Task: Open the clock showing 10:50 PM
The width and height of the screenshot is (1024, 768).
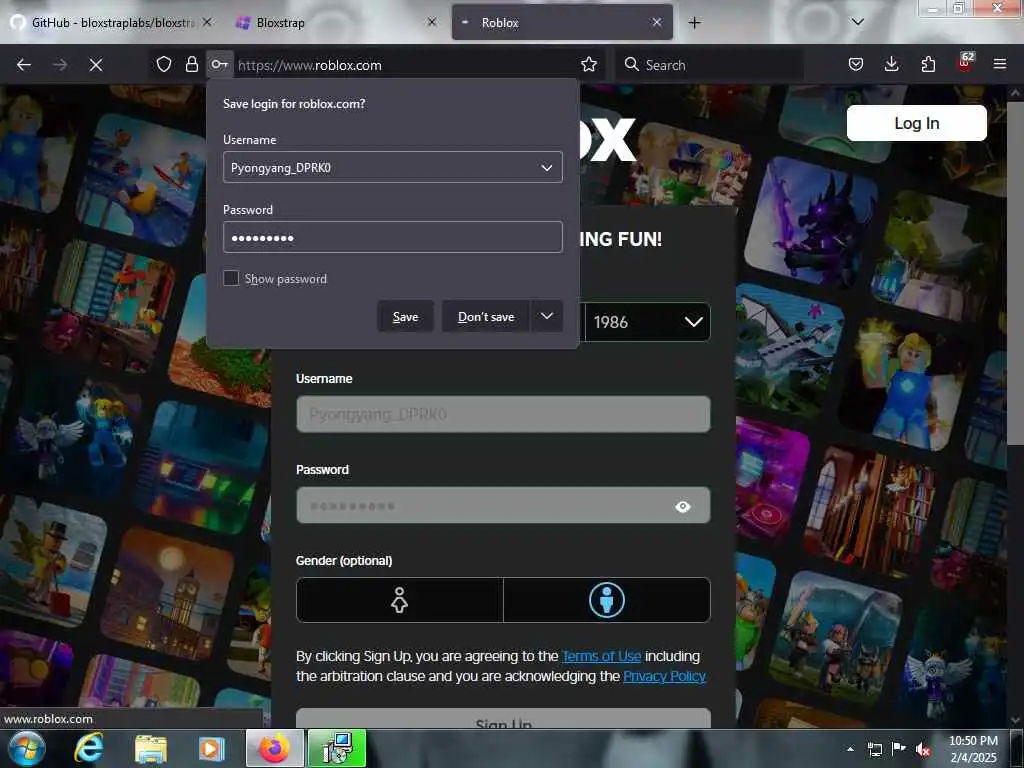Action: [x=973, y=748]
